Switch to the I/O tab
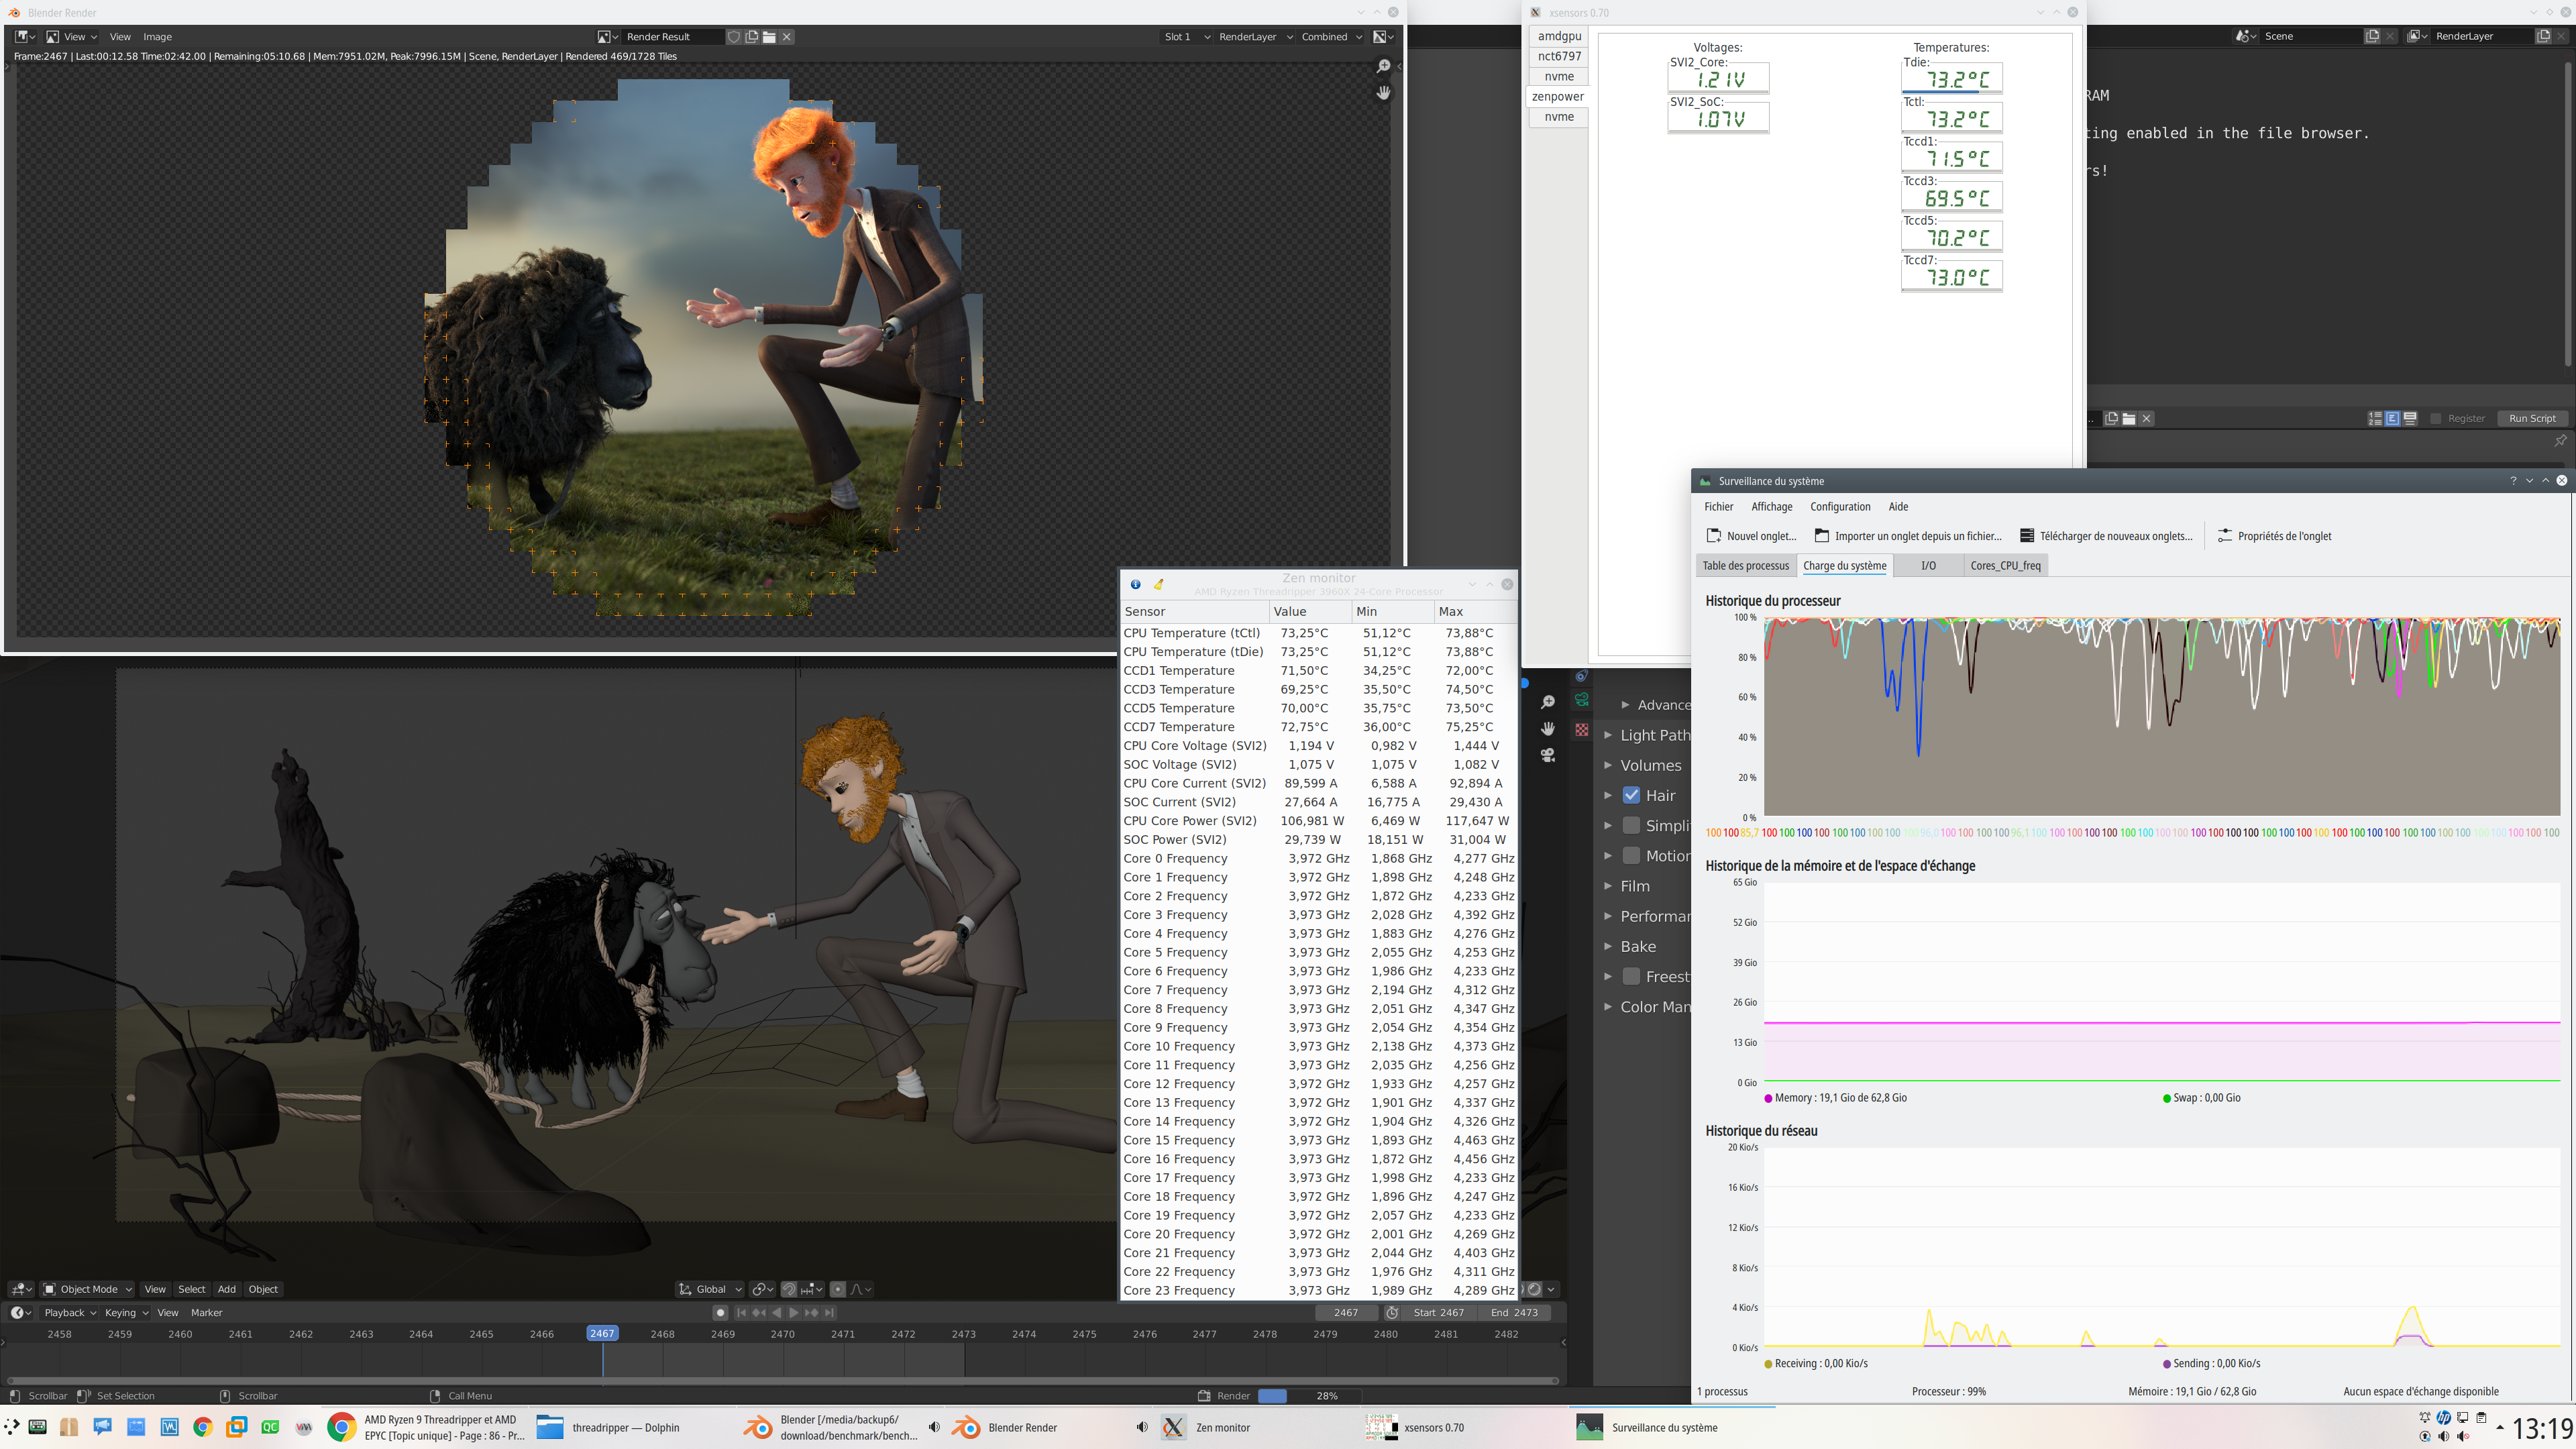2576x1449 pixels. click(x=1928, y=566)
